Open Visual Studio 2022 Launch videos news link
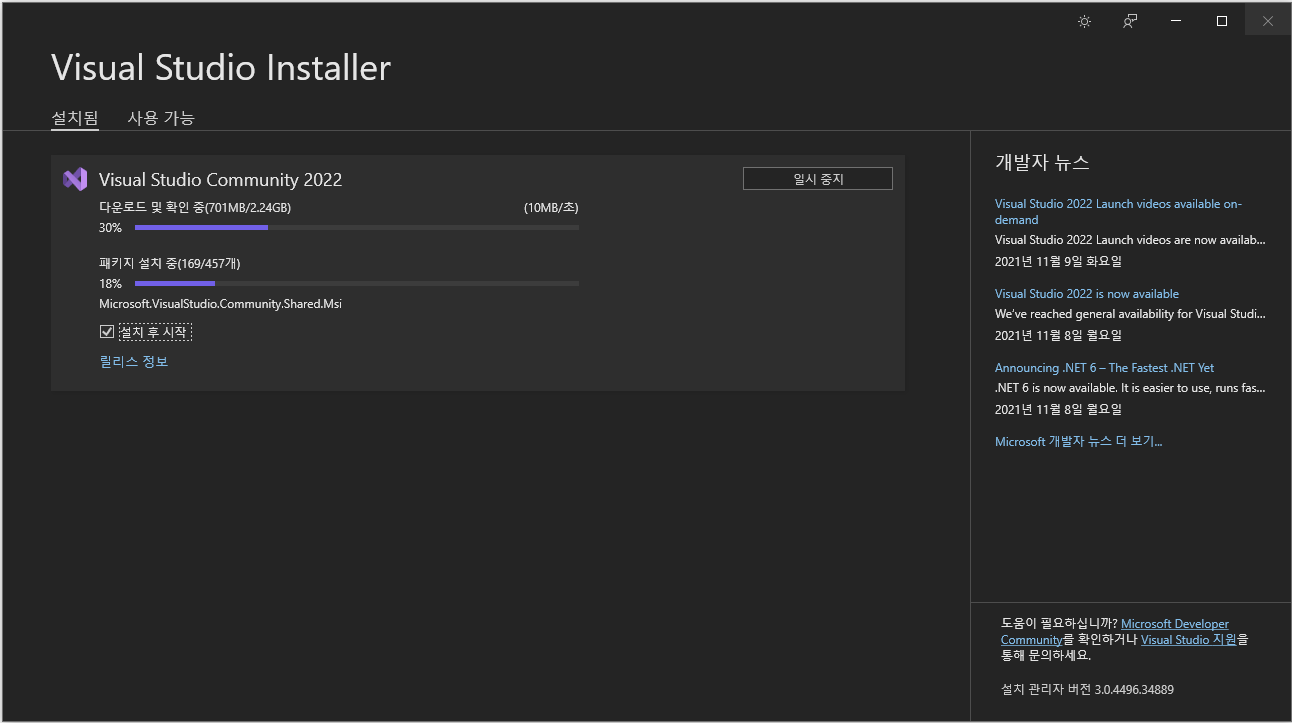Image resolution: width=1292 pixels, height=723 pixels. (1118, 211)
